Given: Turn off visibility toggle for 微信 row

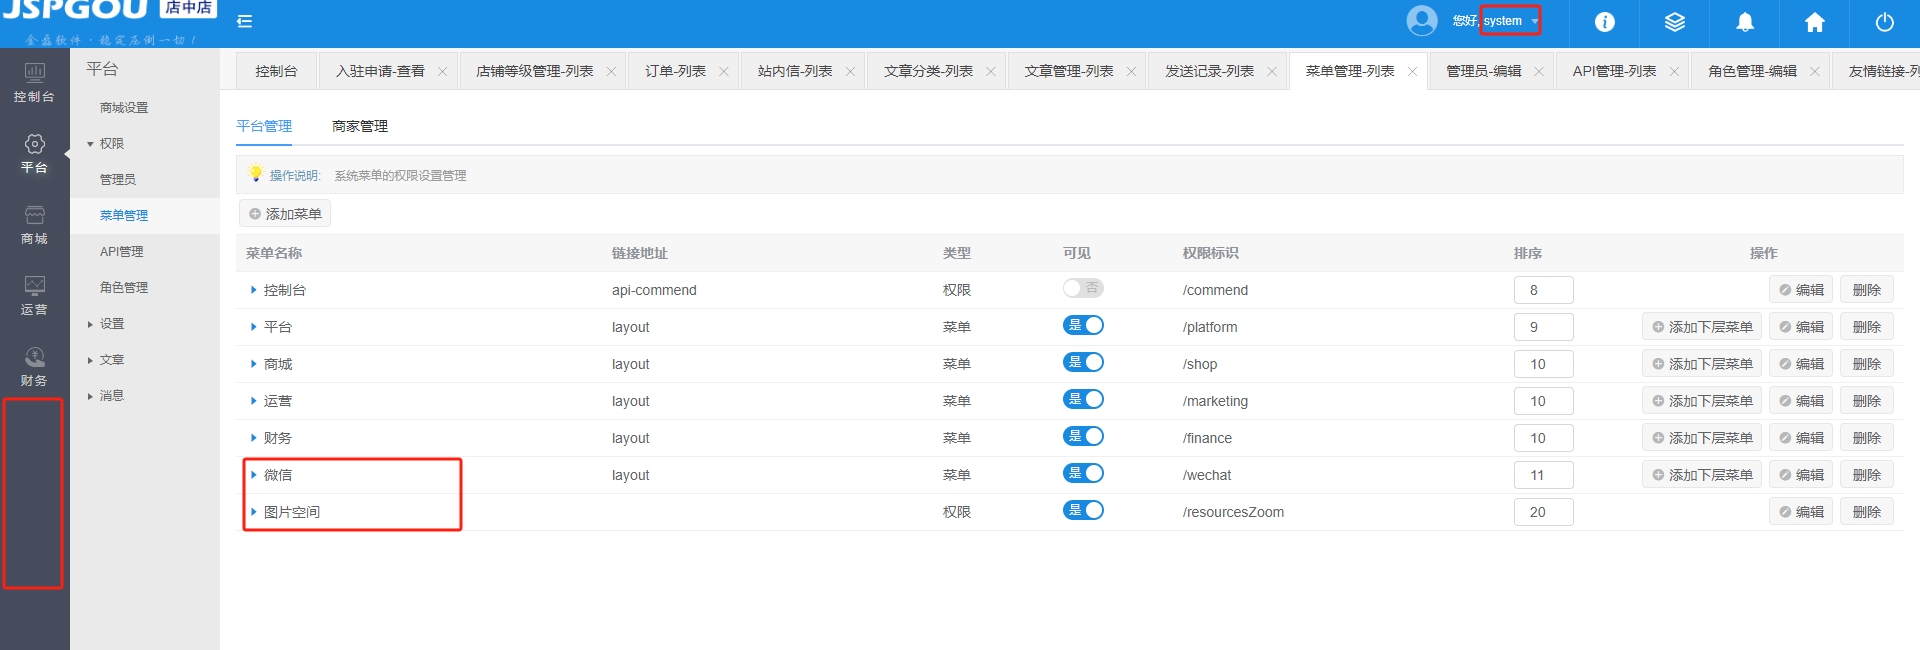Looking at the screenshot, I should (1083, 473).
